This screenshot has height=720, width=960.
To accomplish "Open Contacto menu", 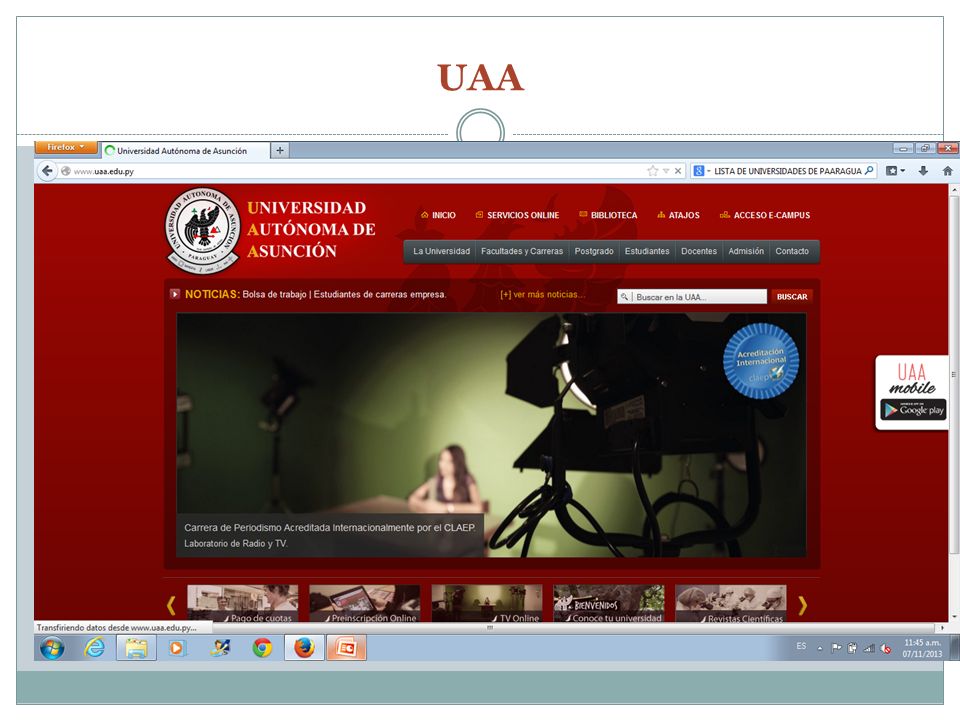I will click(792, 251).
